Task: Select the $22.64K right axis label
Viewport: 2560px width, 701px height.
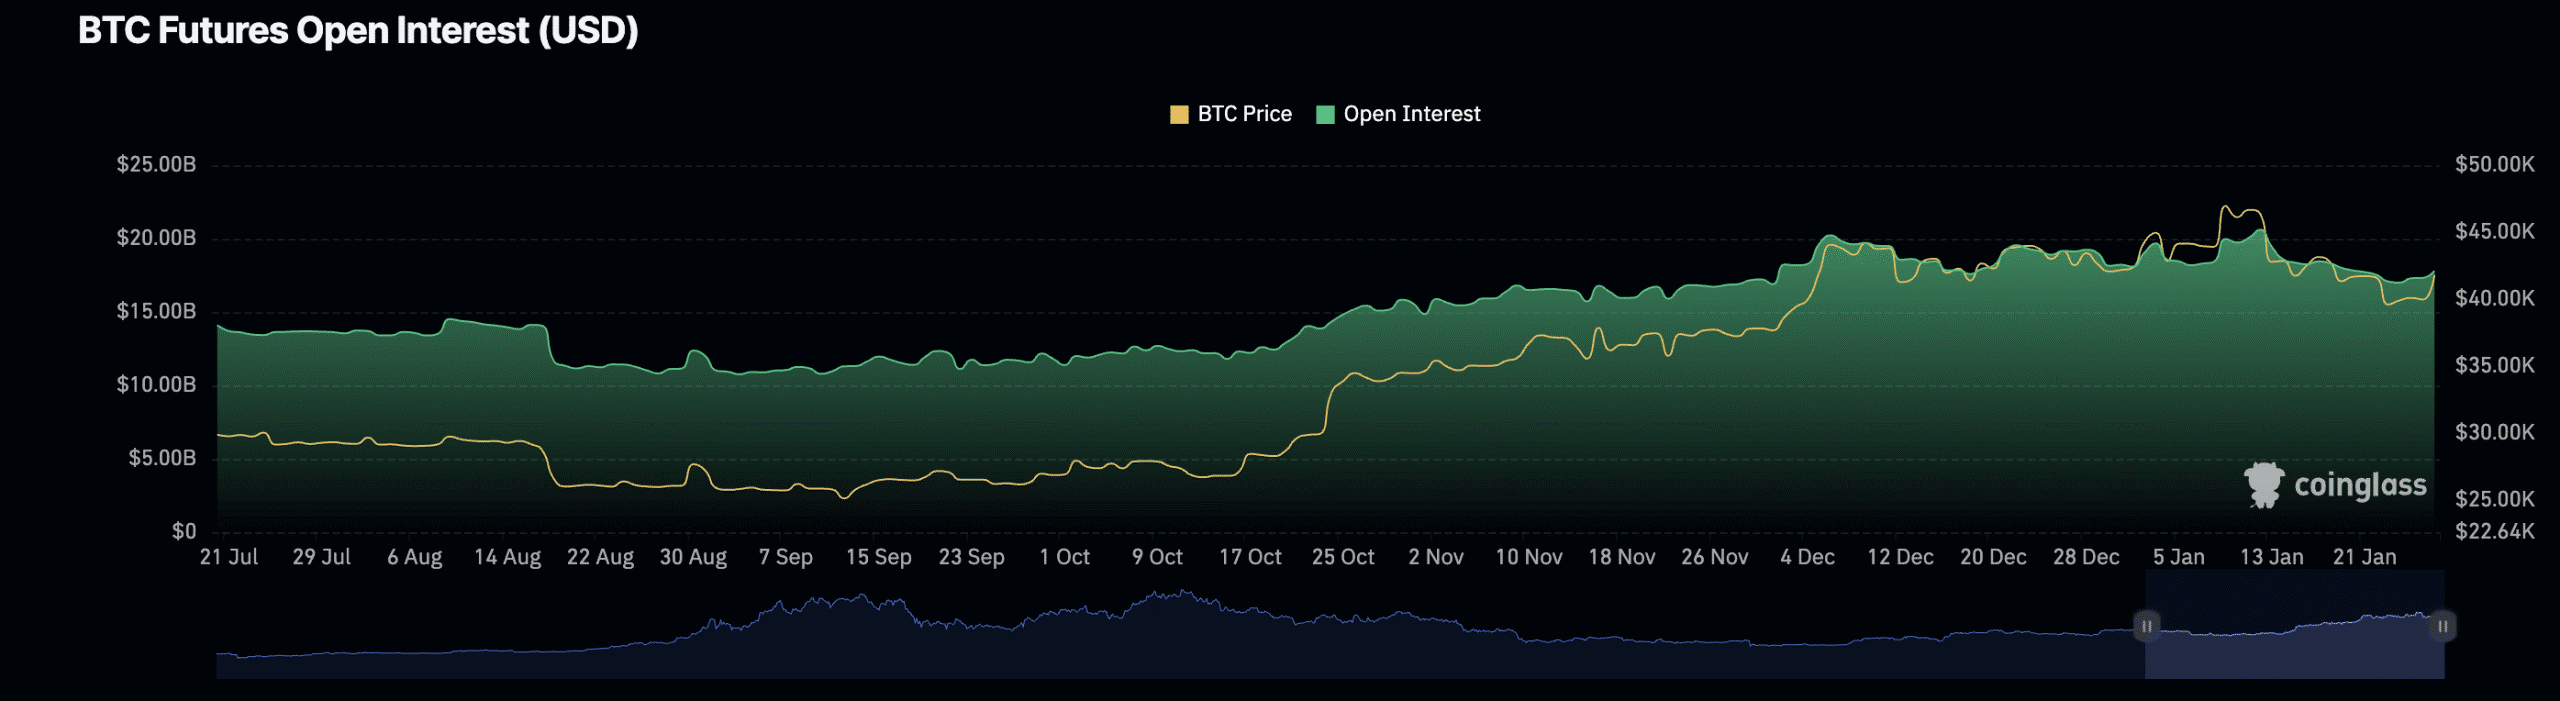Action: click(2495, 531)
